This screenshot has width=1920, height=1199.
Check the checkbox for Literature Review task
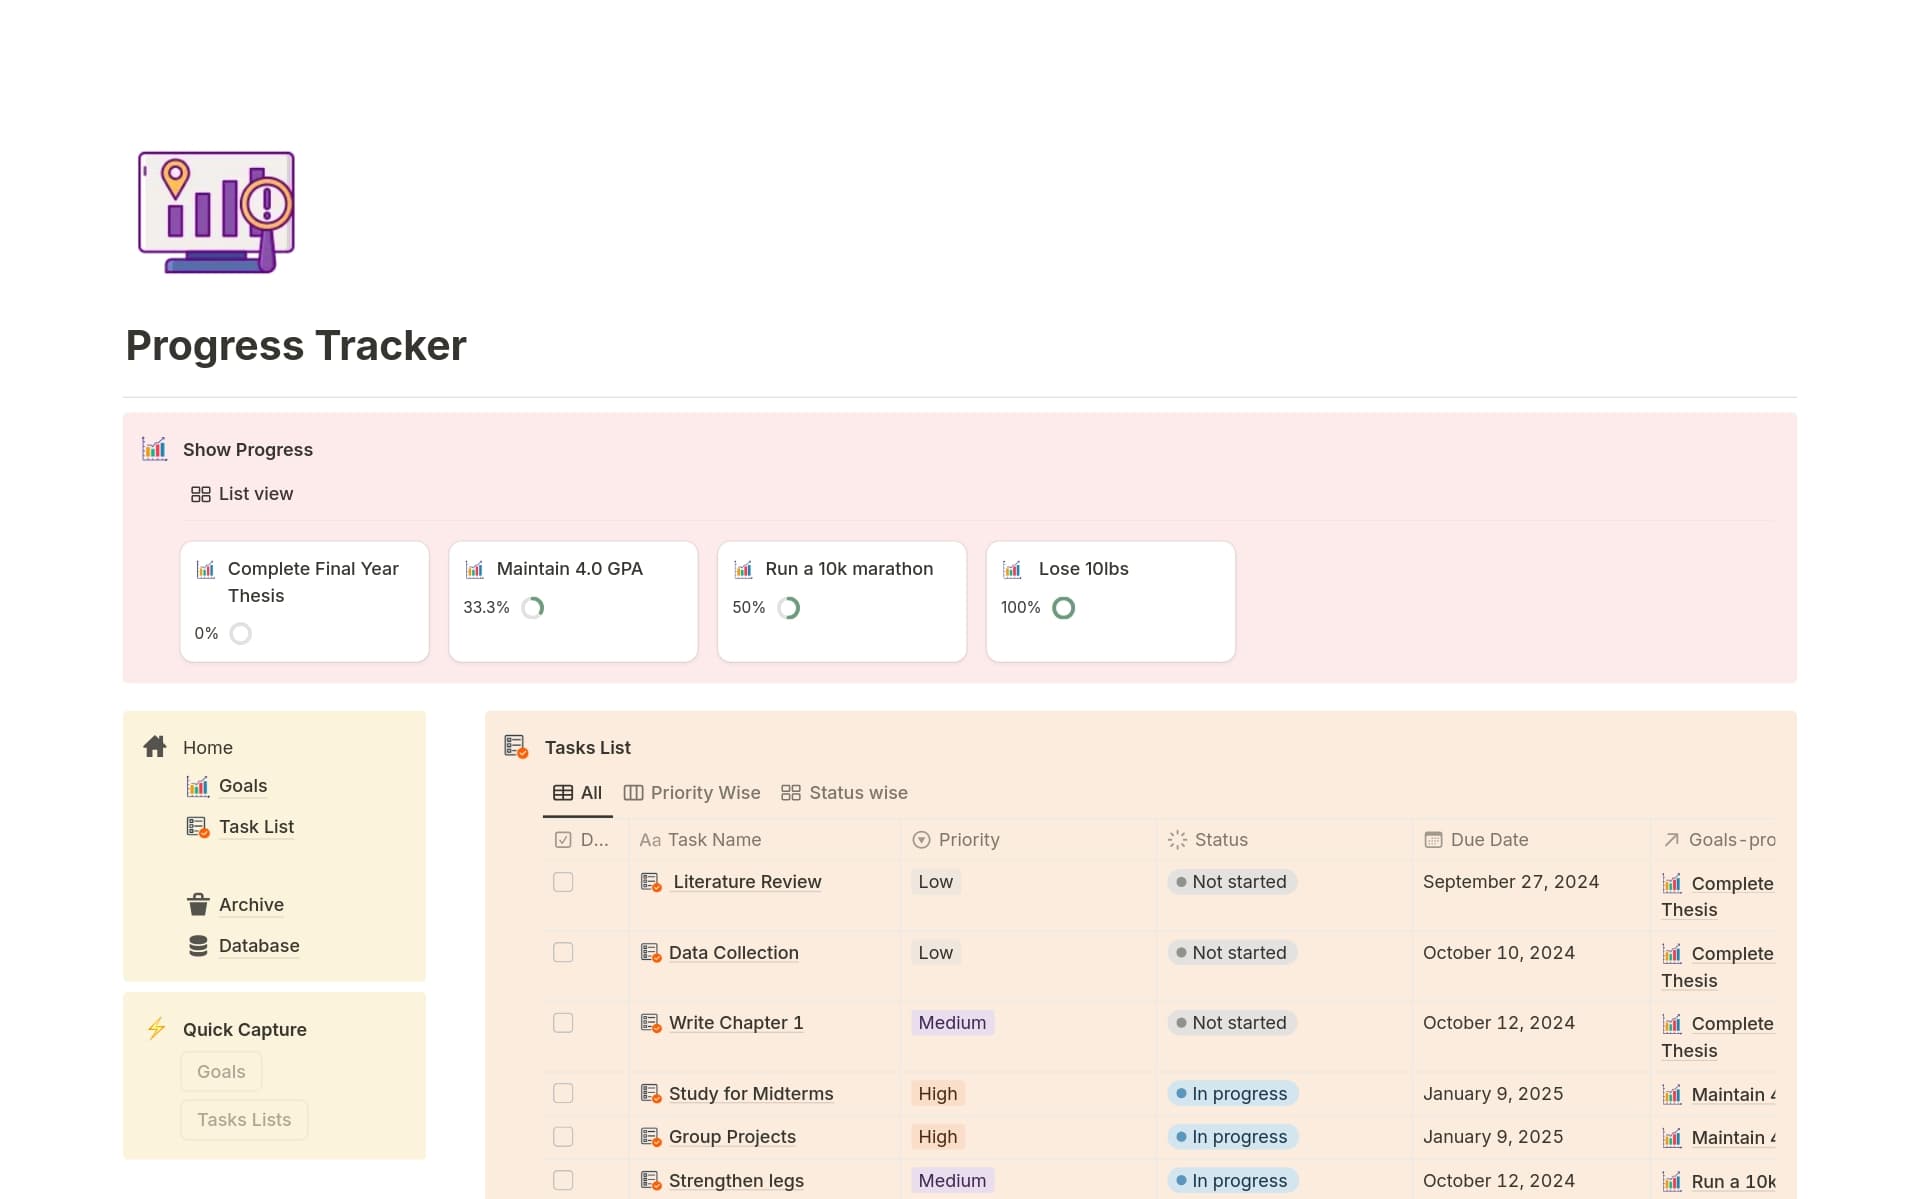[x=563, y=882]
